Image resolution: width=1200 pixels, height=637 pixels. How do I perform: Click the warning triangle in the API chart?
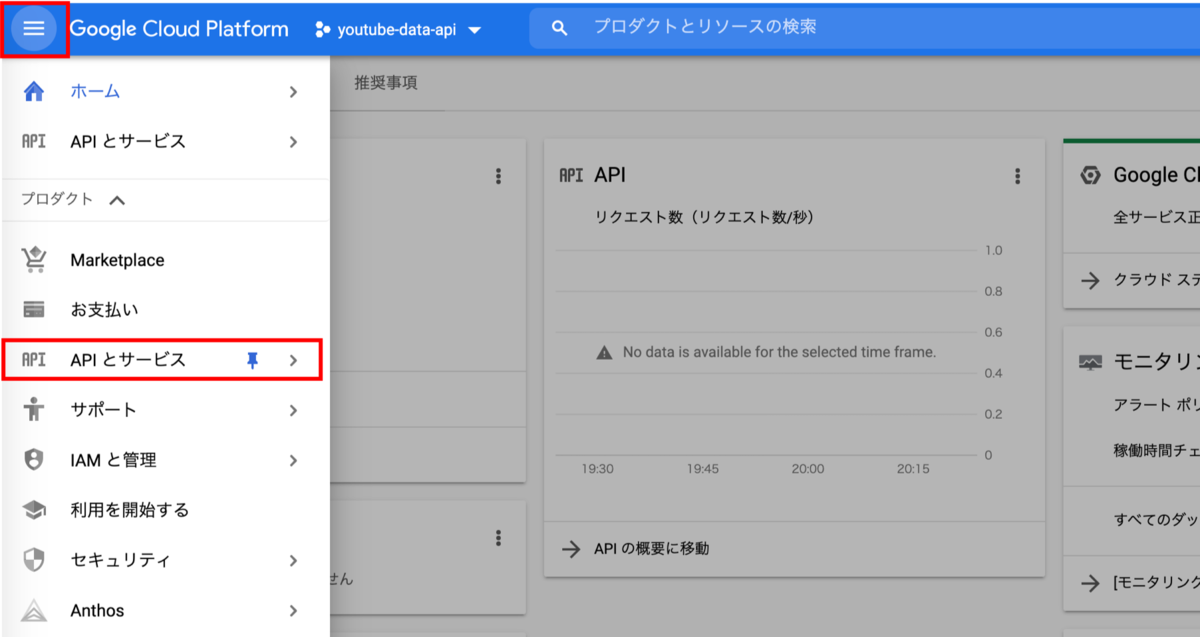[x=604, y=352]
